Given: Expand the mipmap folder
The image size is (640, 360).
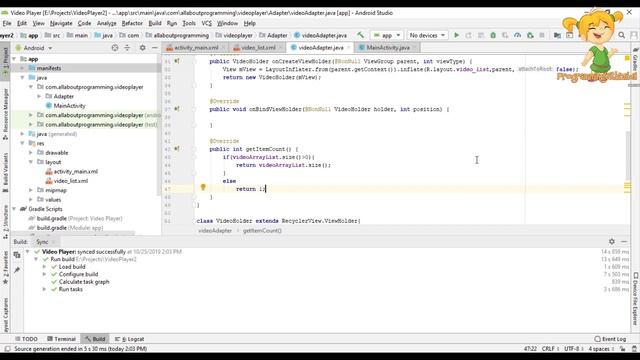Looking at the screenshot, I should point(31,190).
